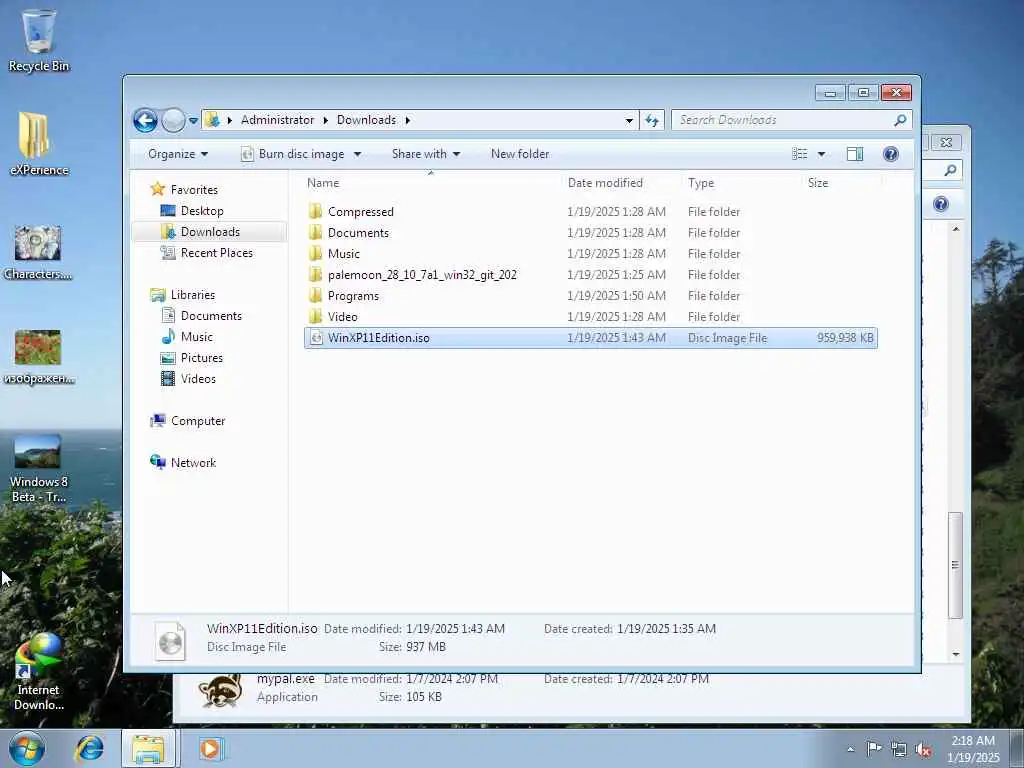1024x768 pixels.
Task: Select Libraries in the navigation pane
Action: click(x=193, y=295)
